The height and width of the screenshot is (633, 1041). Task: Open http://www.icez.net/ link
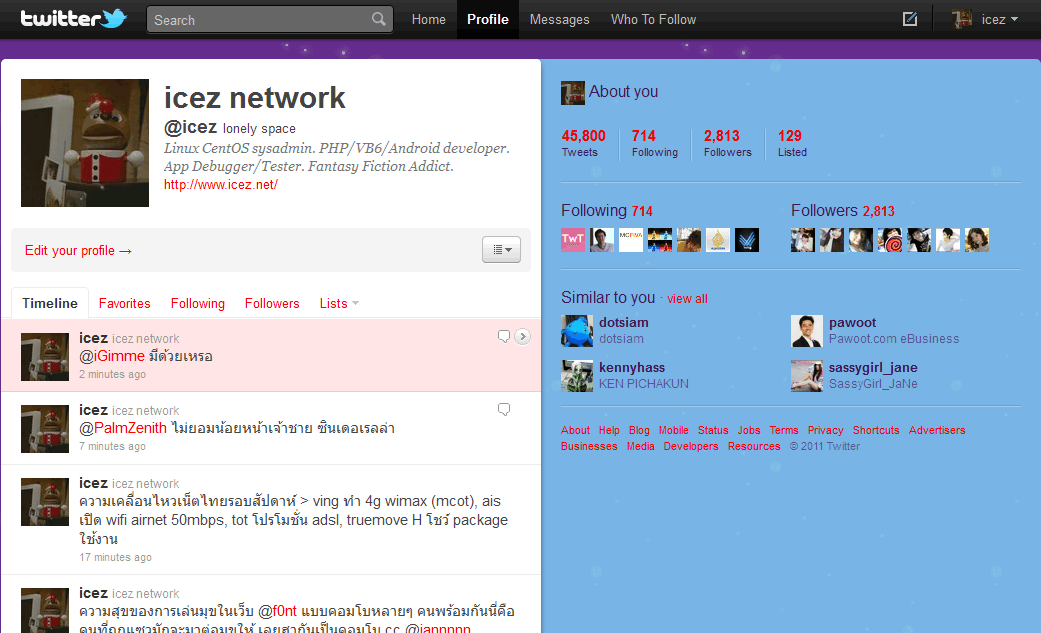(x=221, y=185)
